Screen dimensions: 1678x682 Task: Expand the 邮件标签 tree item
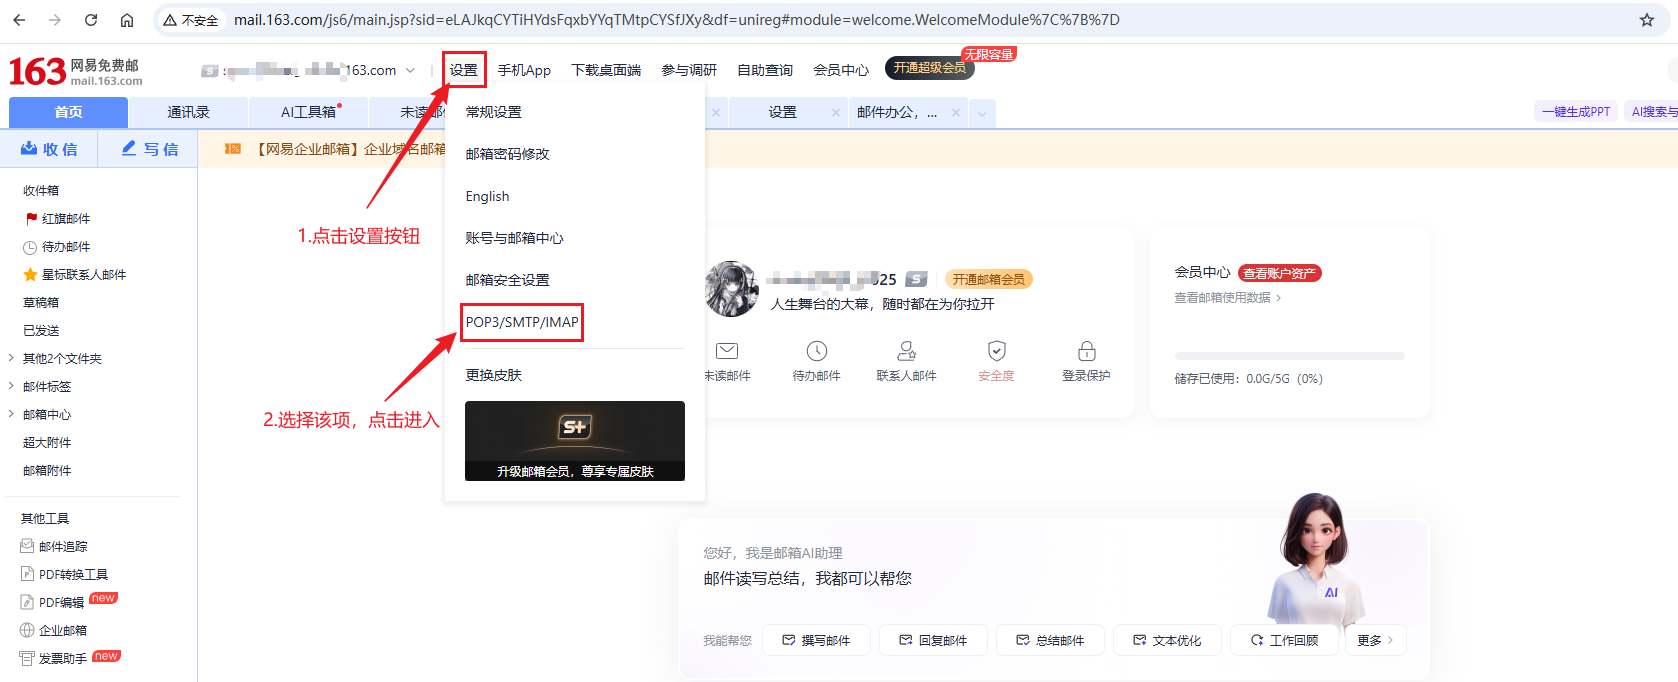pos(11,386)
